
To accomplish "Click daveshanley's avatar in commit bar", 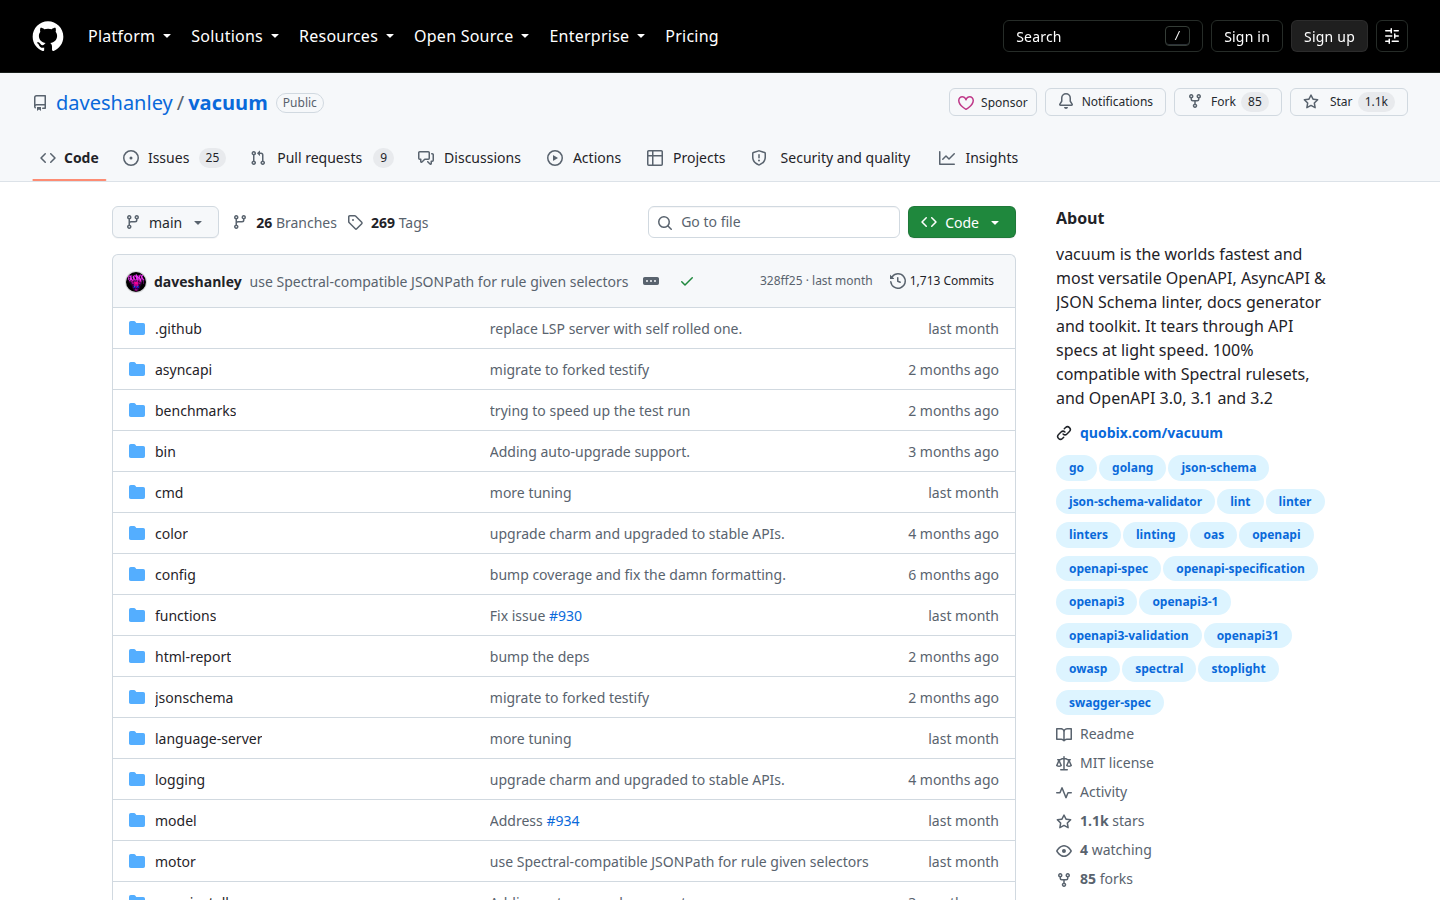I will coord(136,282).
